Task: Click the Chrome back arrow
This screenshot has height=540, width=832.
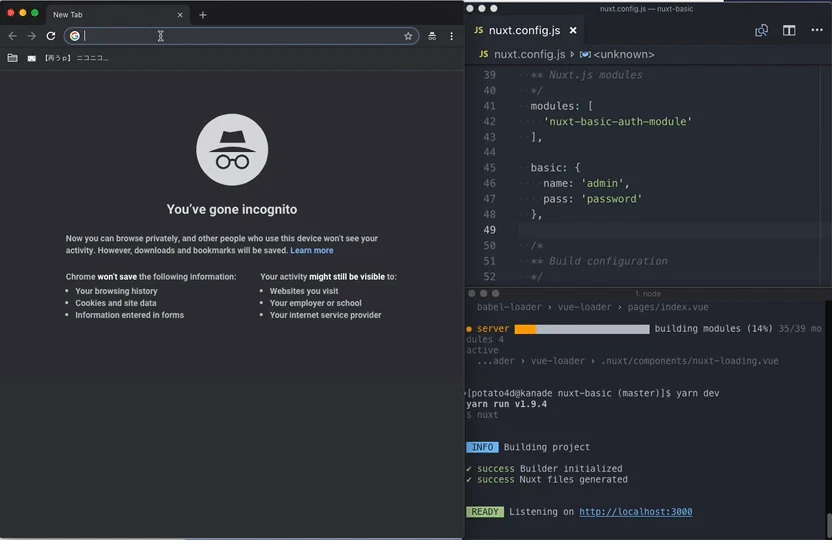Action: [x=13, y=36]
